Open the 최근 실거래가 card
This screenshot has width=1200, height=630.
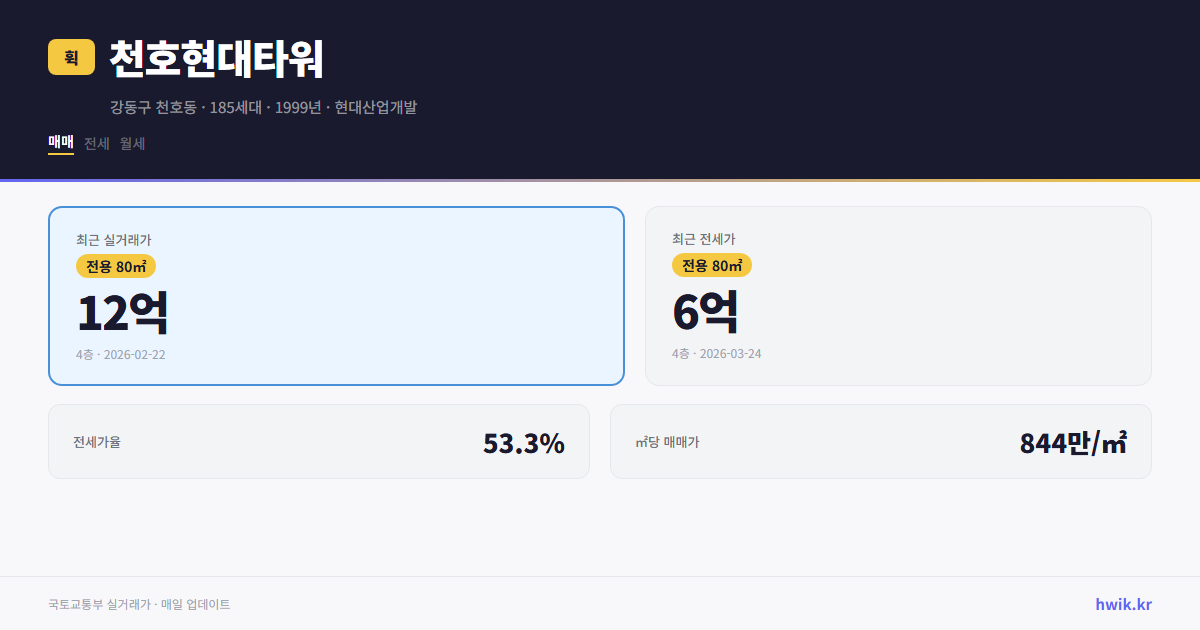(336, 295)
